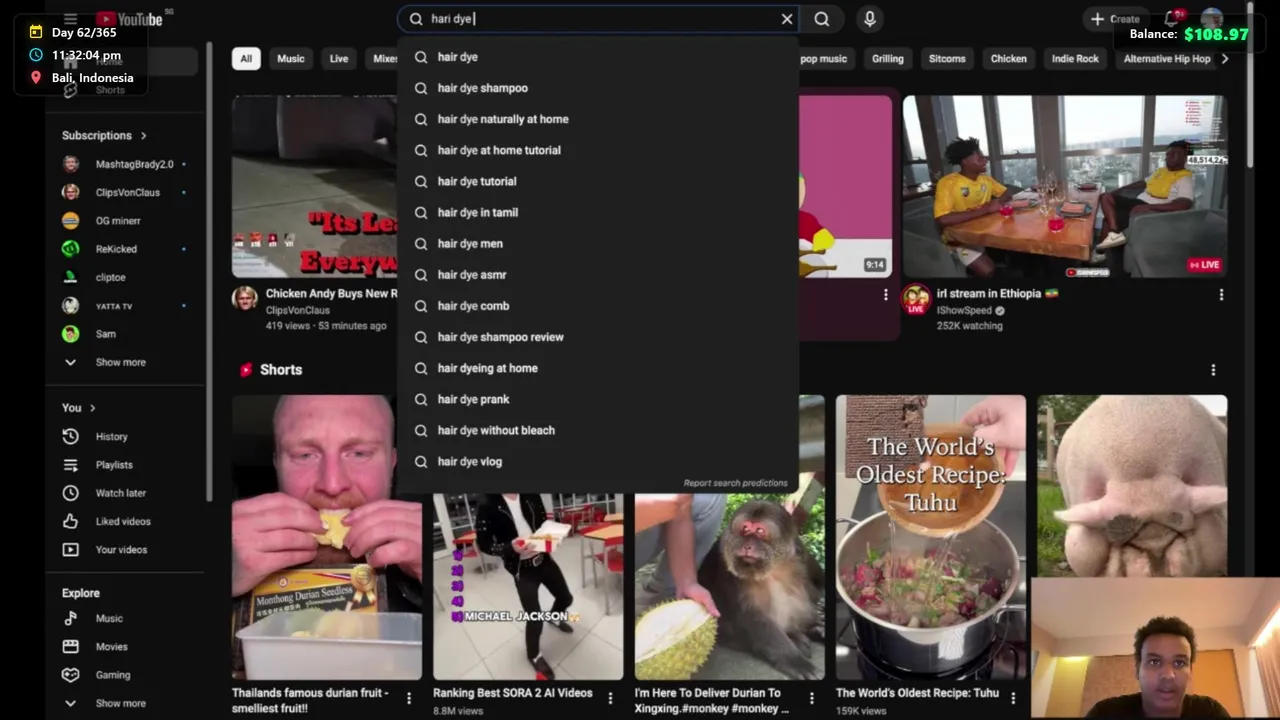Open options for Thailands durian short
The image size is (1280, 720).
[x=408, y=698]
